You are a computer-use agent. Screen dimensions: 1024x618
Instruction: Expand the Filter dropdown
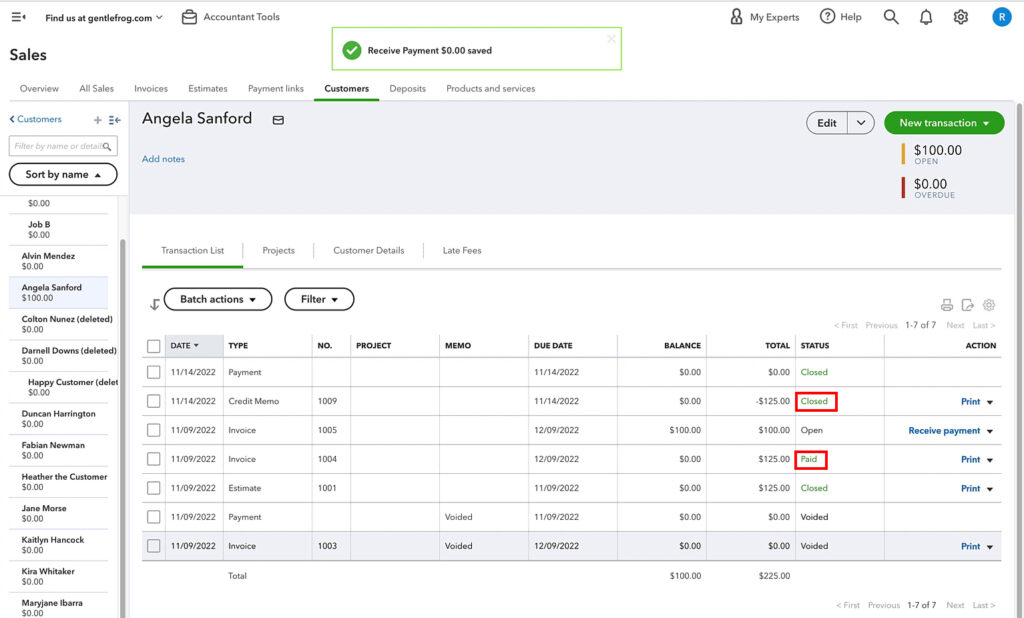coord(318,299)
